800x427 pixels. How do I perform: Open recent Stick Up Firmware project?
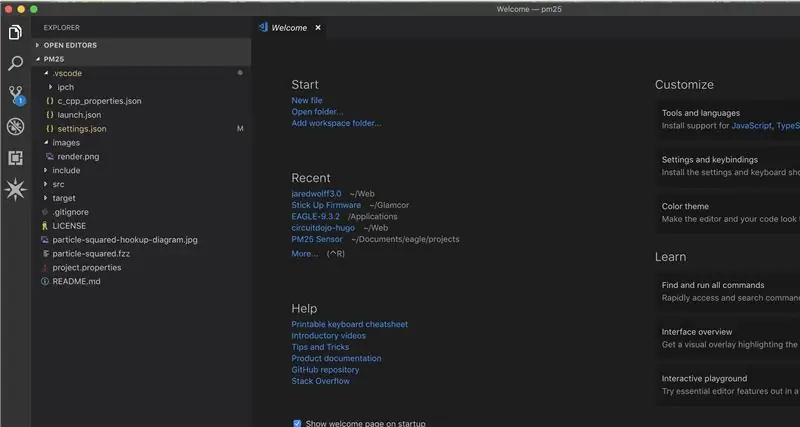coord(326,205)
